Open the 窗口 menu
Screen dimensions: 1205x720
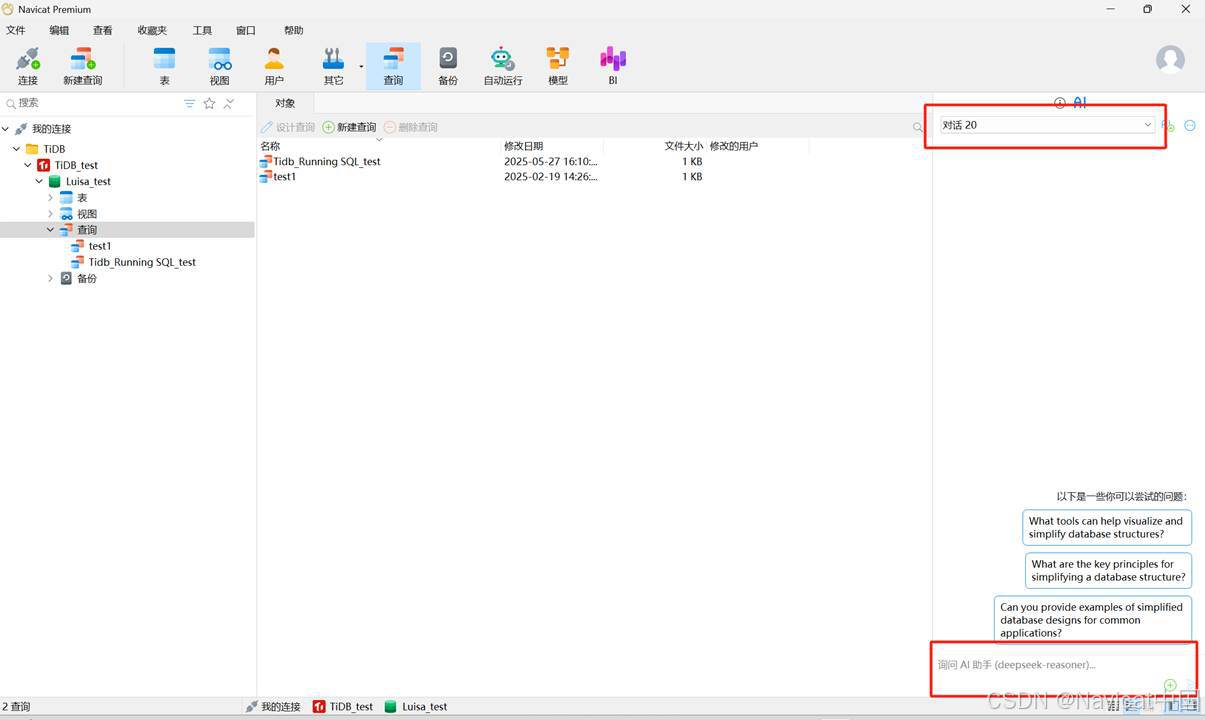coord(246,31)
